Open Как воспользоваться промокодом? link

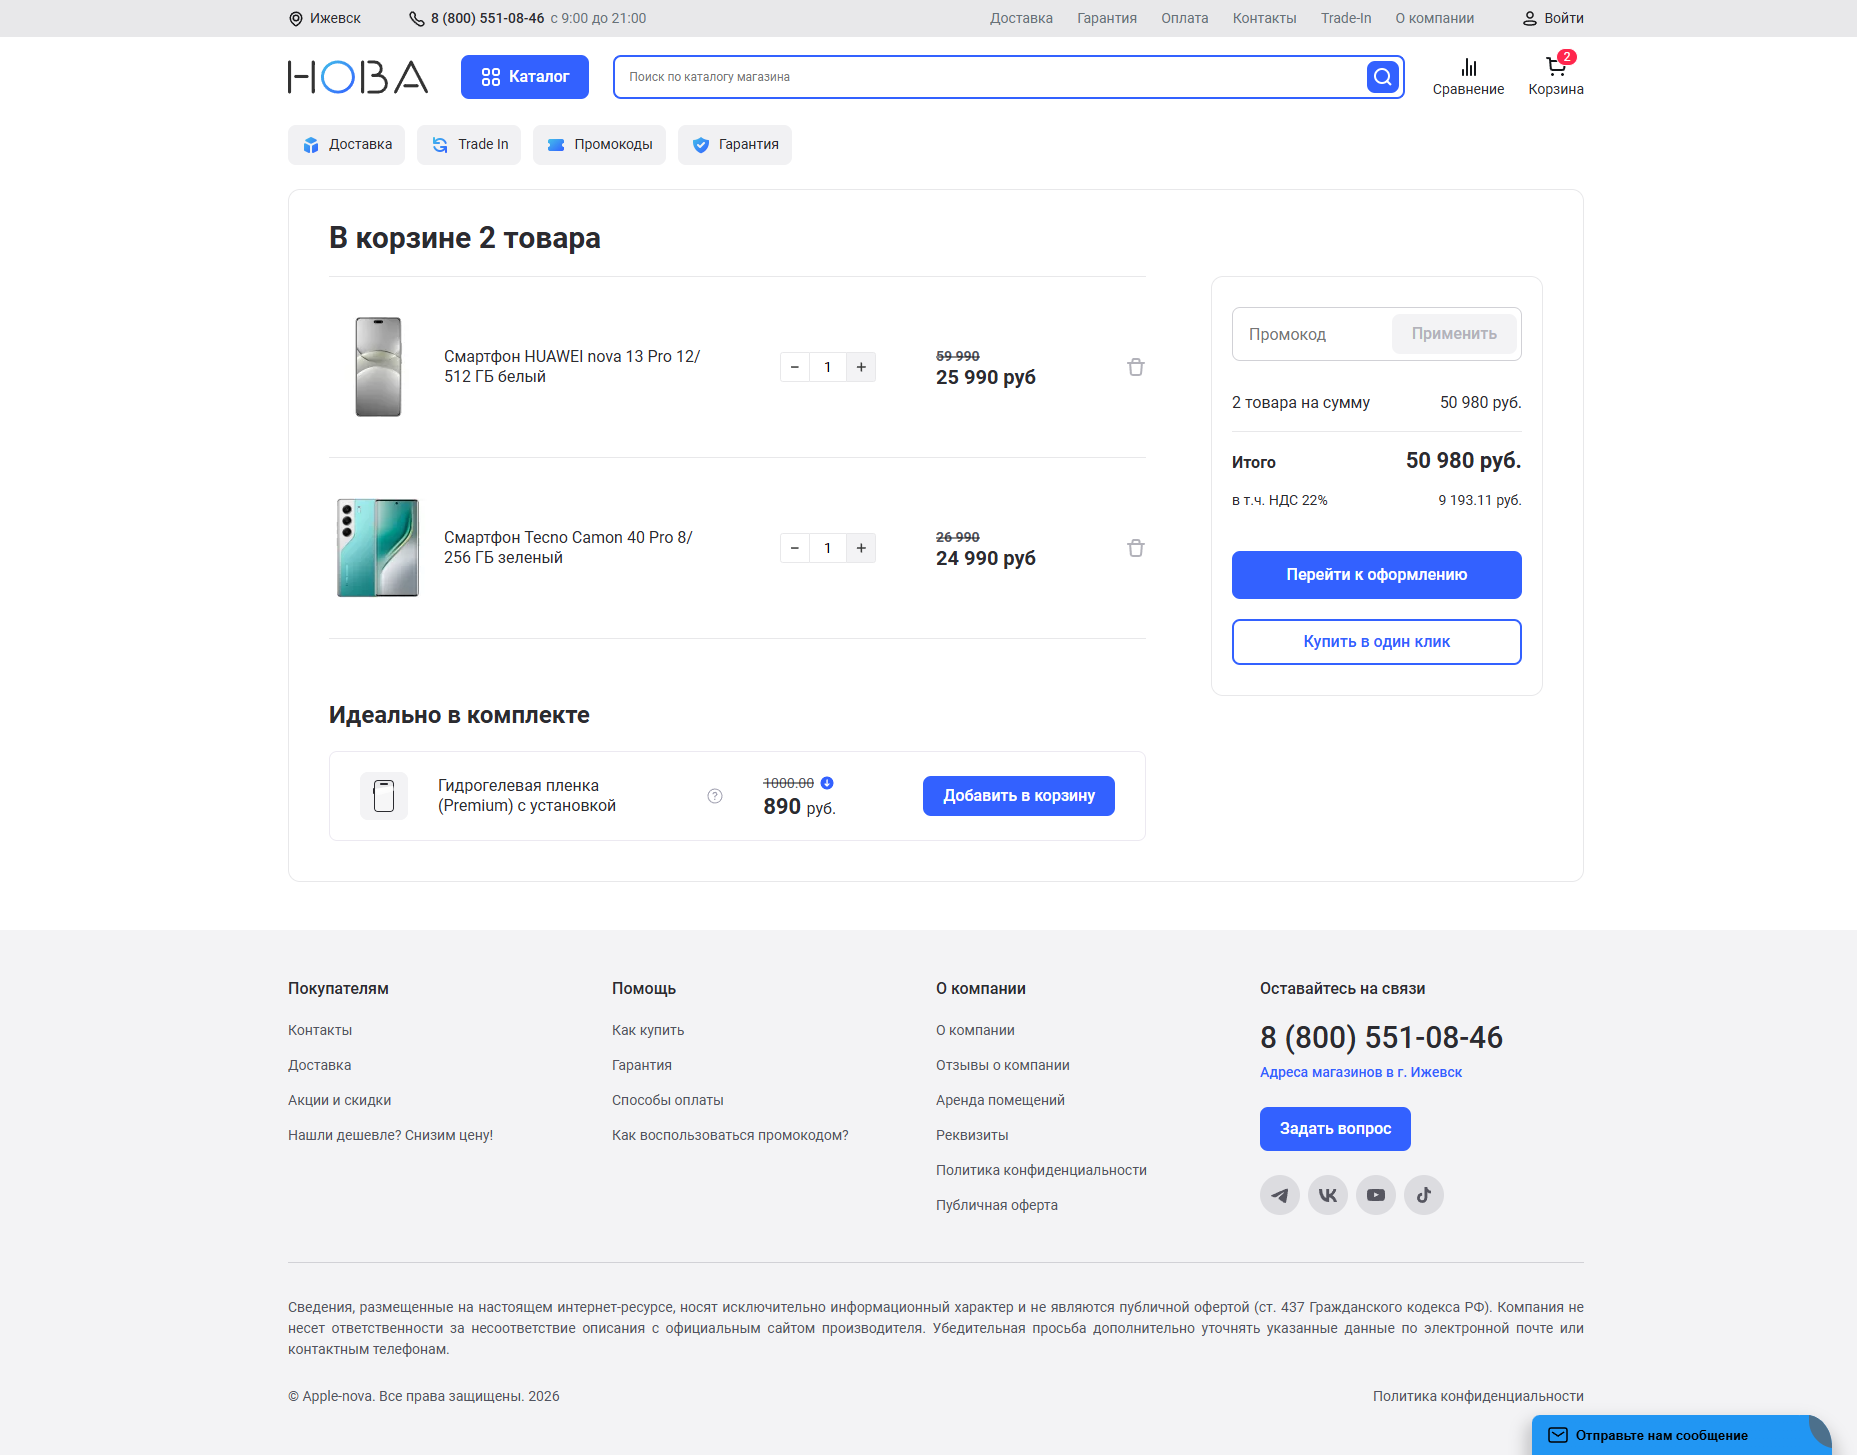tap(730, 1135)
